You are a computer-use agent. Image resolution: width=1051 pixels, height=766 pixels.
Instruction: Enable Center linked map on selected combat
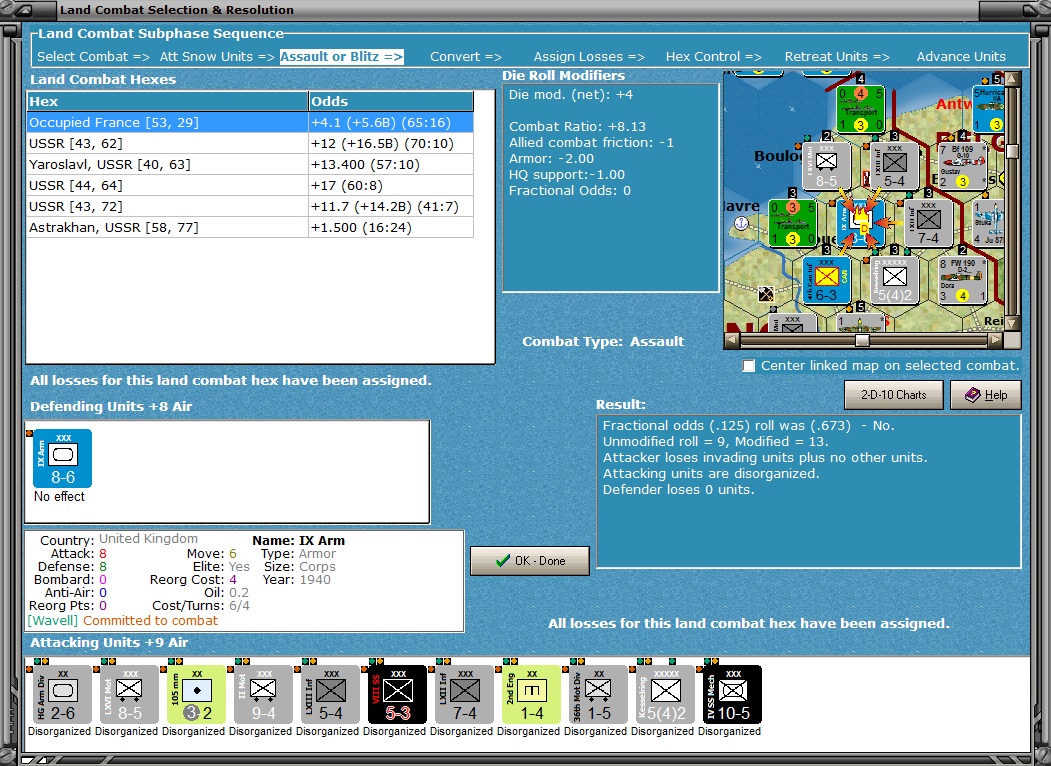click(749, 366)
